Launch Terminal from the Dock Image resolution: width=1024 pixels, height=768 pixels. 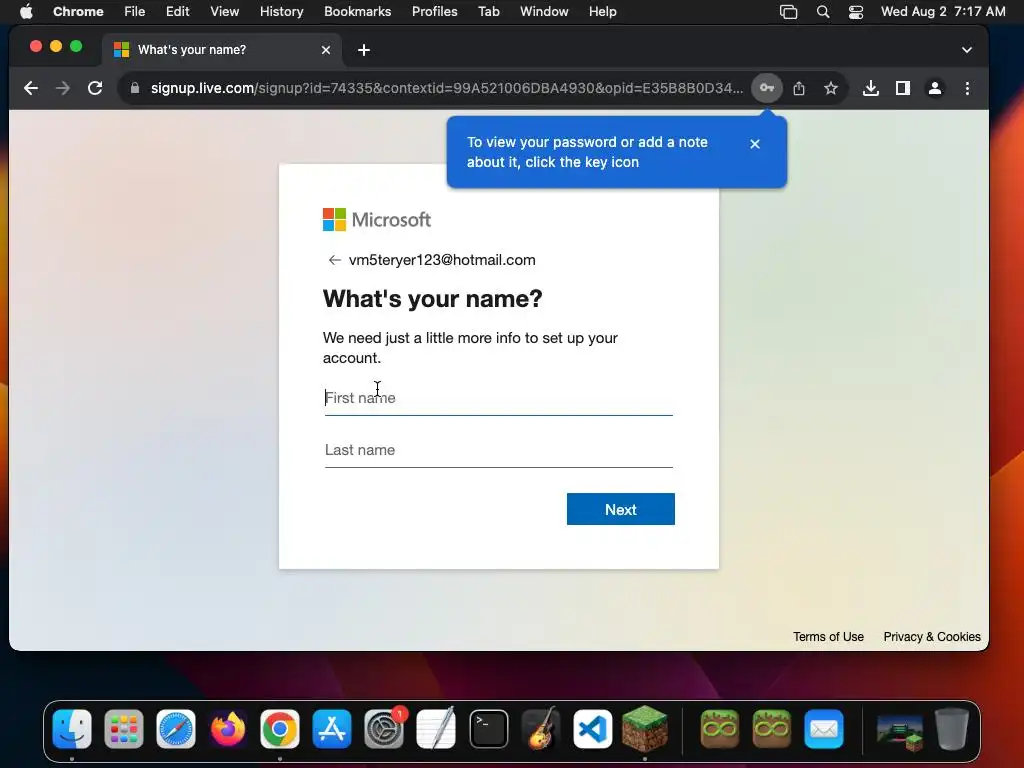[x=488, y=729]
